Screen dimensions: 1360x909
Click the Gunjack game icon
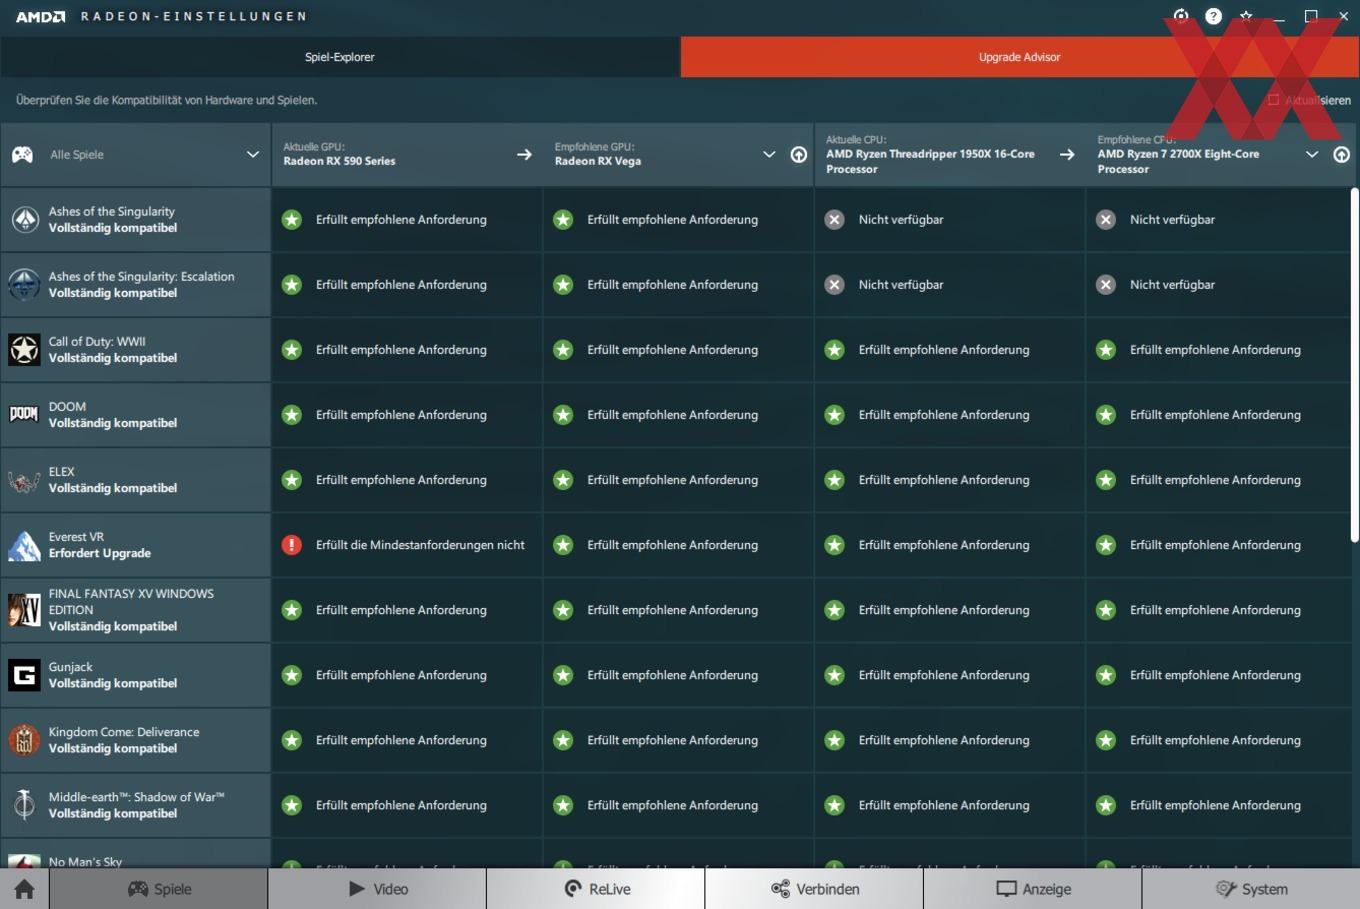point(24,675)
